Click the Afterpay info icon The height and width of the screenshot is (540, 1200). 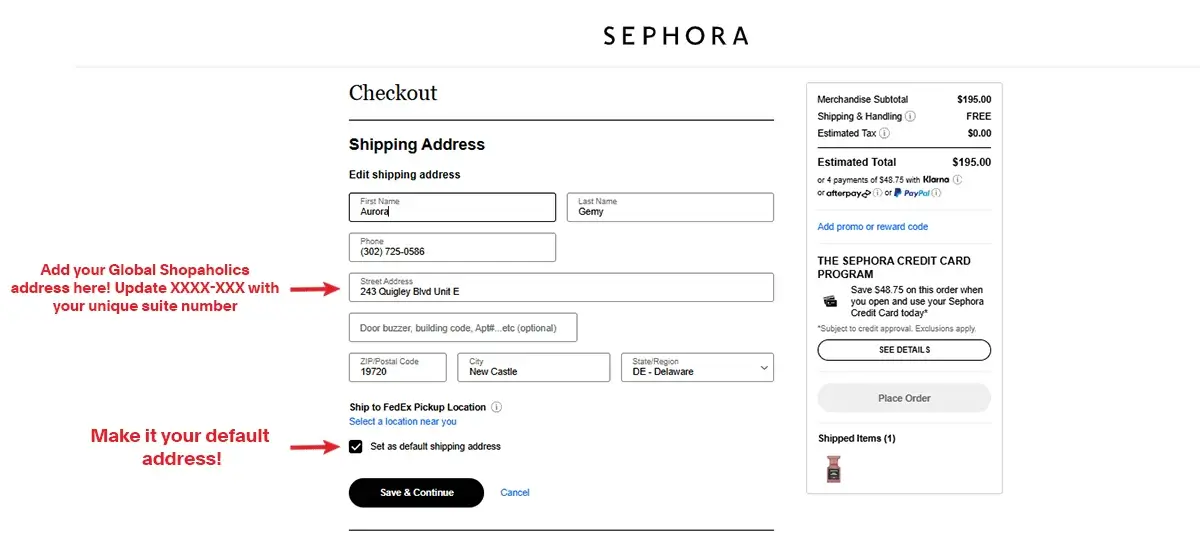[877, 193]
